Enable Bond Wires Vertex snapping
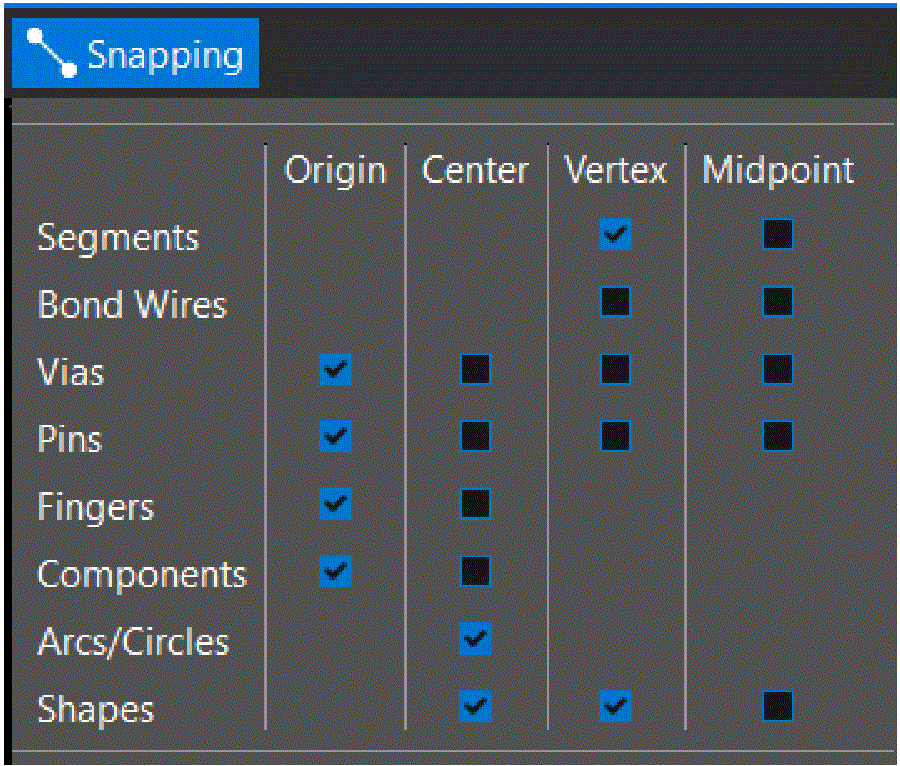This screenshot has height=766, width=900. pyautogui.click(x=616, y=302)
